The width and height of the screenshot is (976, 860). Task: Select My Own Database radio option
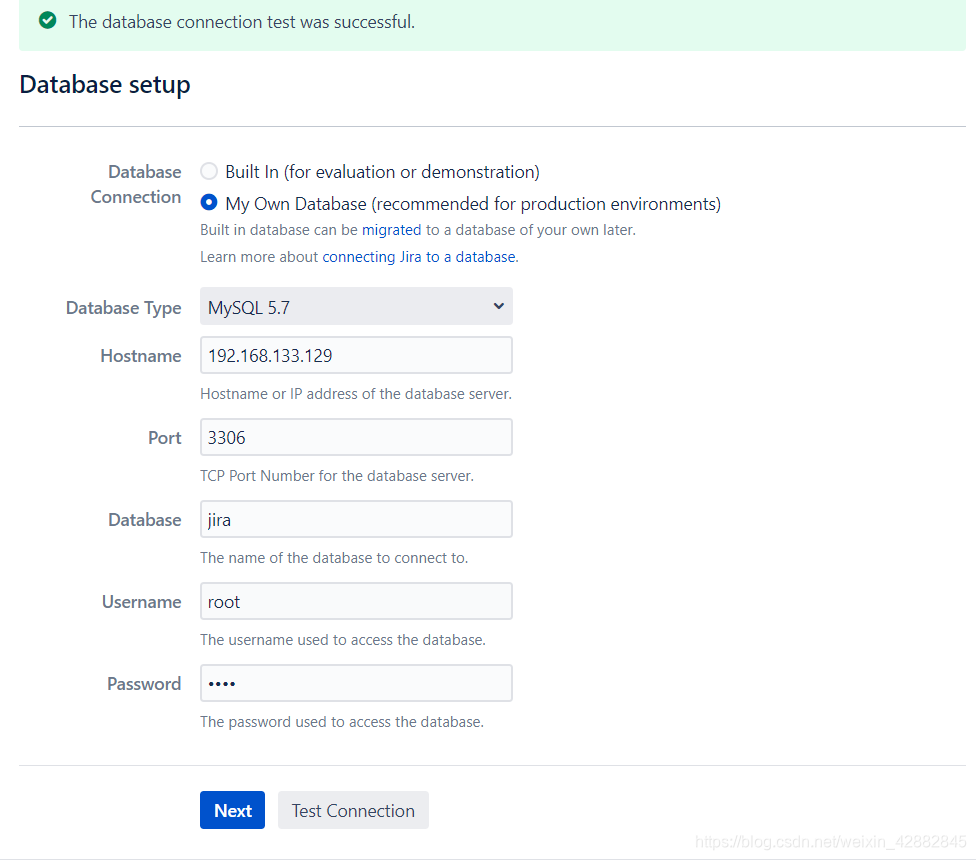coord(209,203)
